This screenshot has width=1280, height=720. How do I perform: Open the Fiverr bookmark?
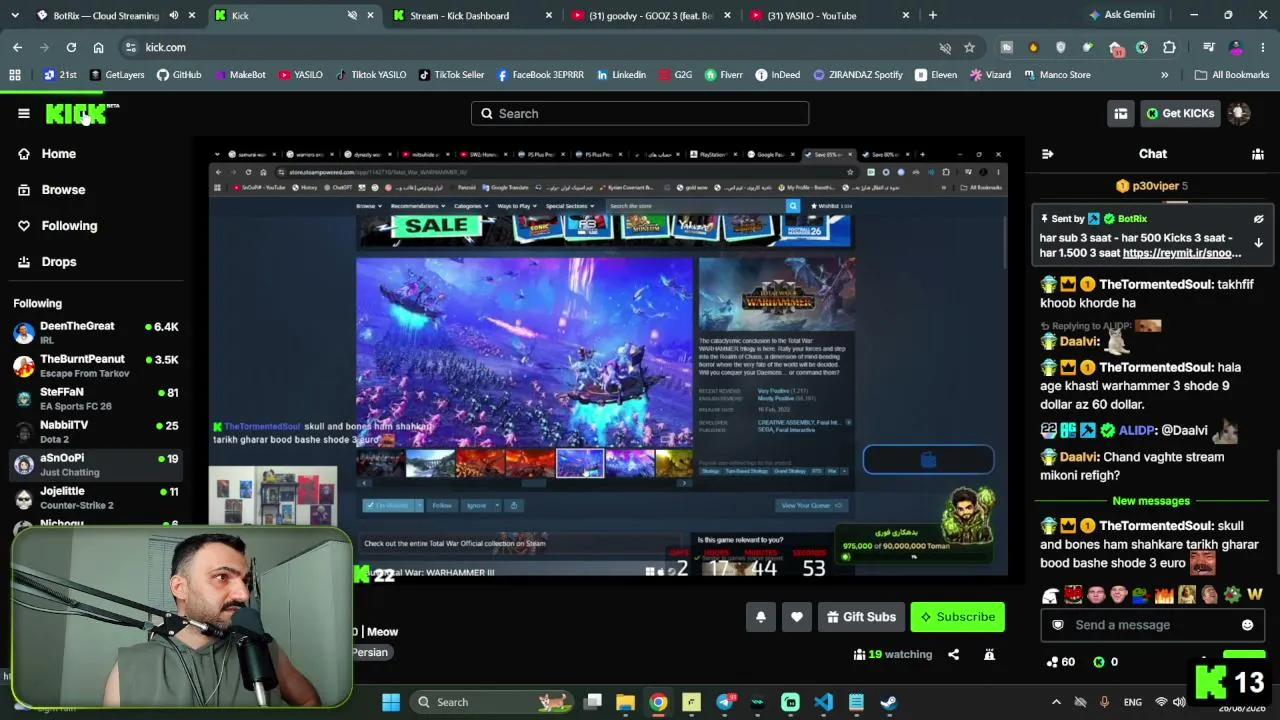click(x=724, y=75)
